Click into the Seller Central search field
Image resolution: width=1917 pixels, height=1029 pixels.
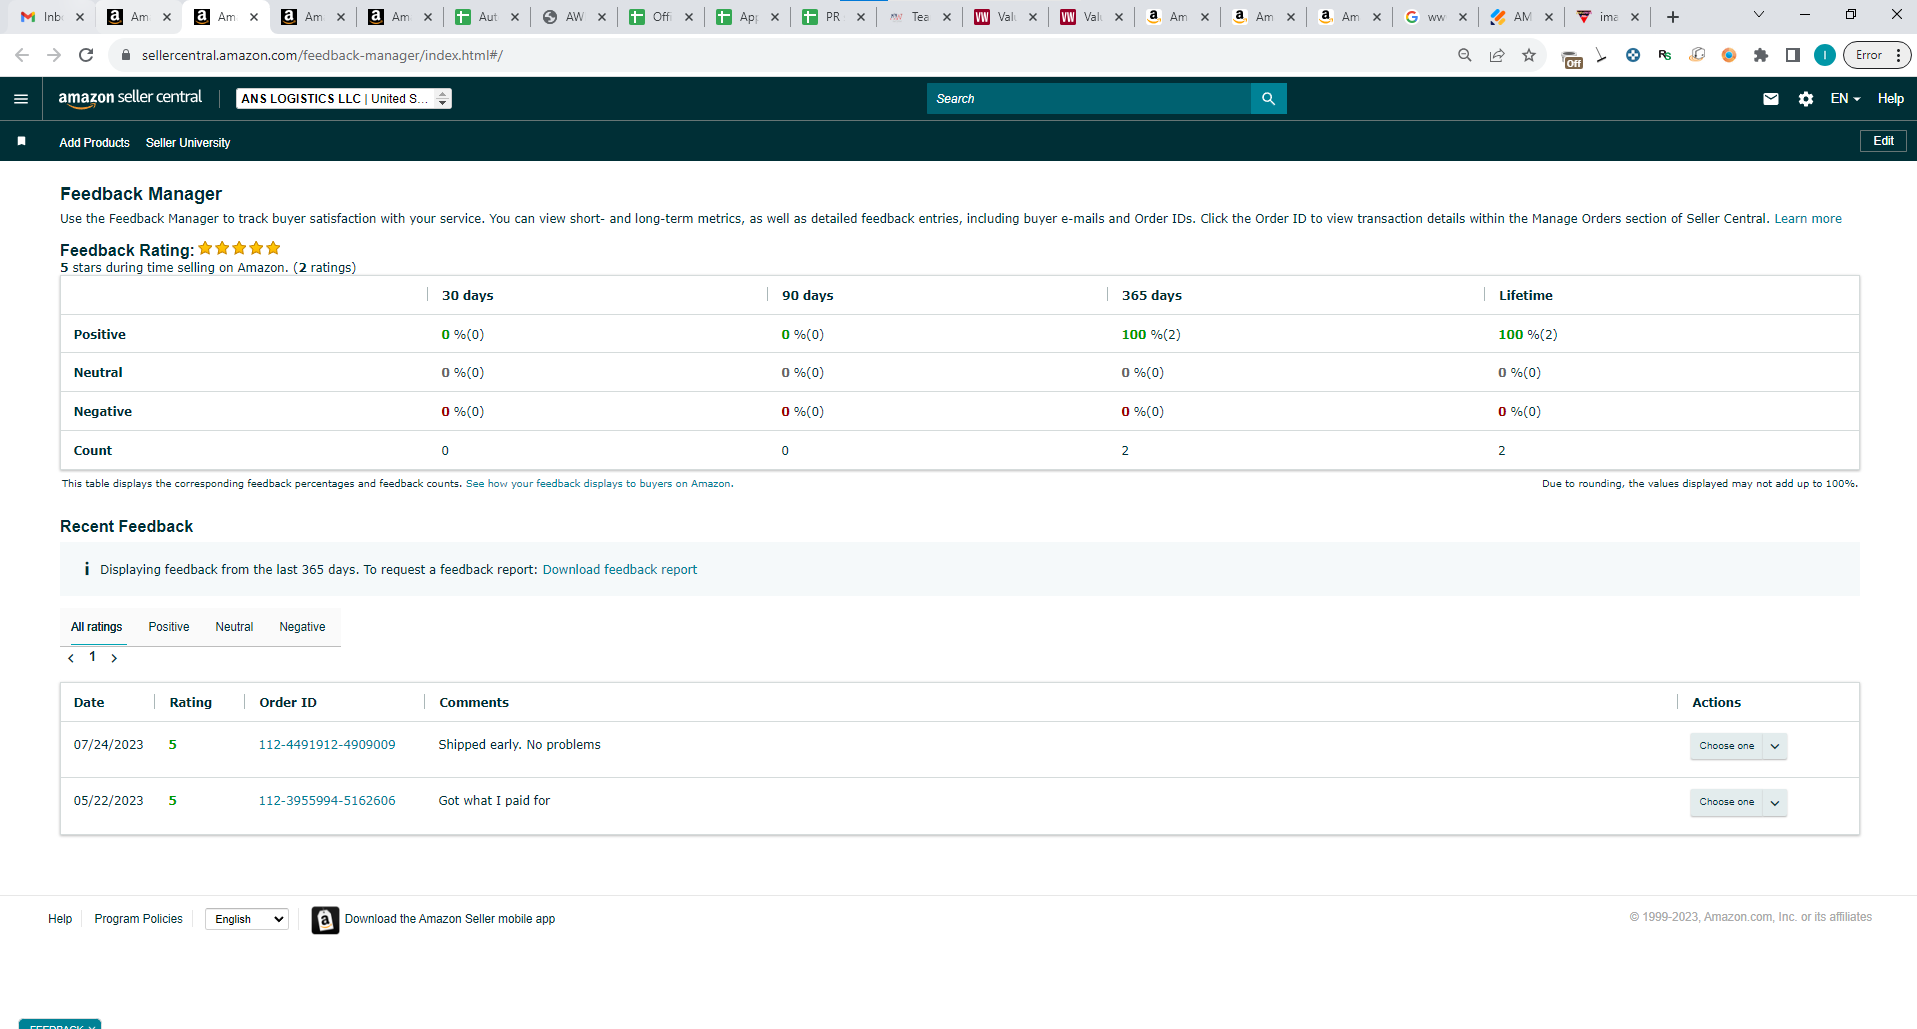tap(1089, 99)
